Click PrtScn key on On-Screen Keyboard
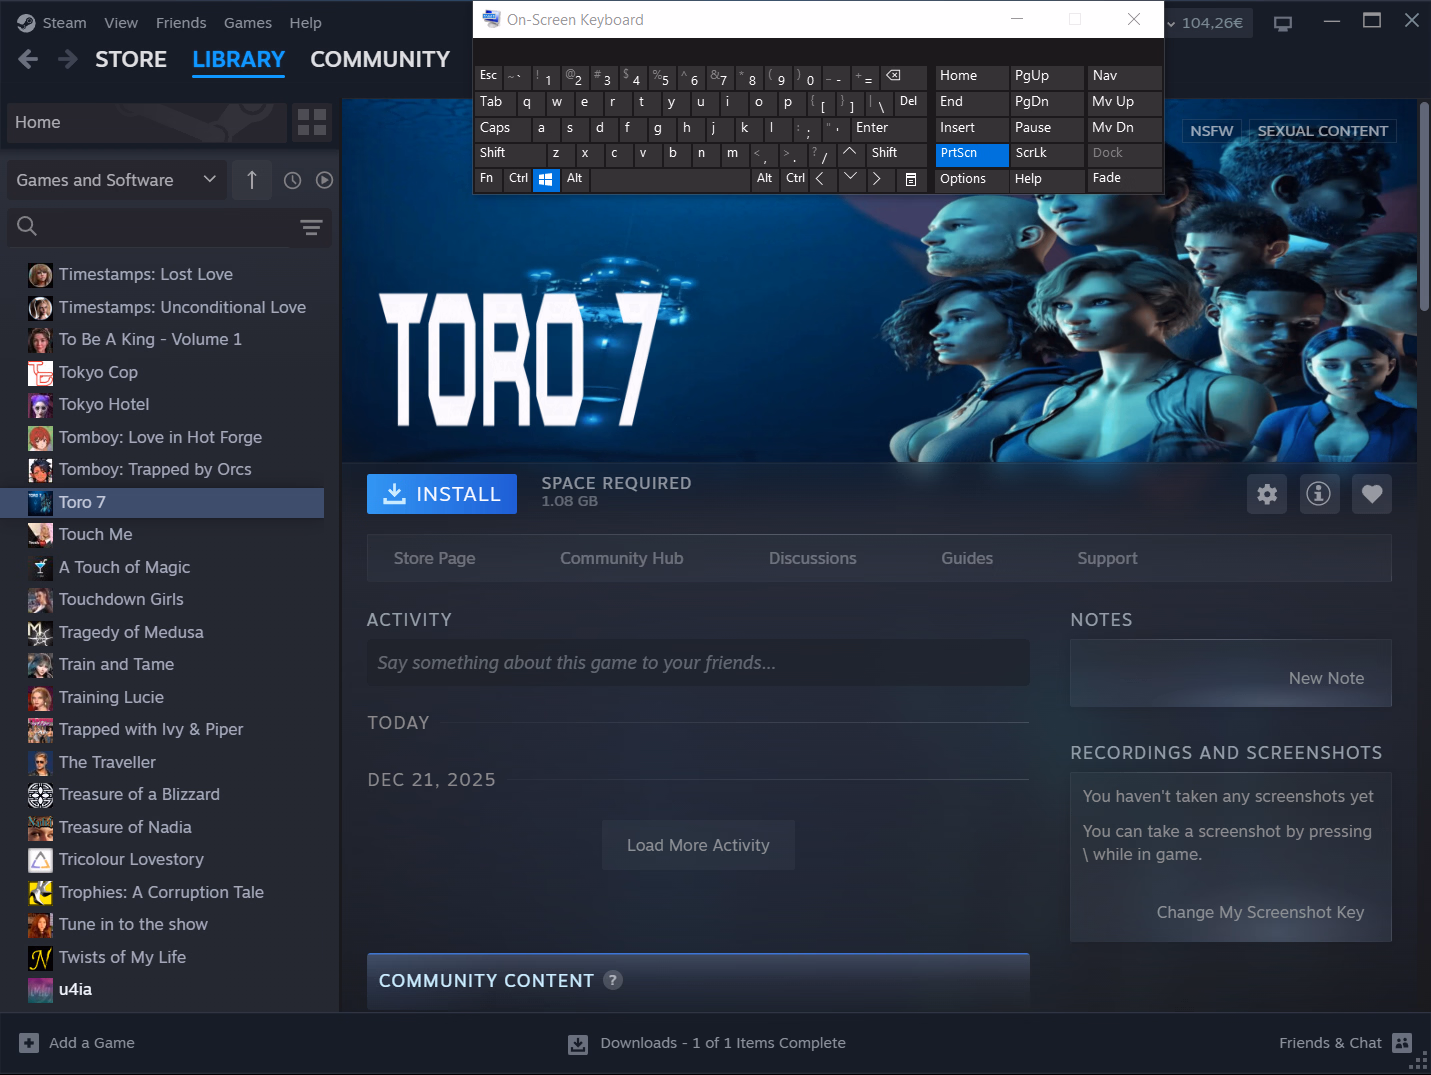The image size is (1431, 1075). coord(972,154)
